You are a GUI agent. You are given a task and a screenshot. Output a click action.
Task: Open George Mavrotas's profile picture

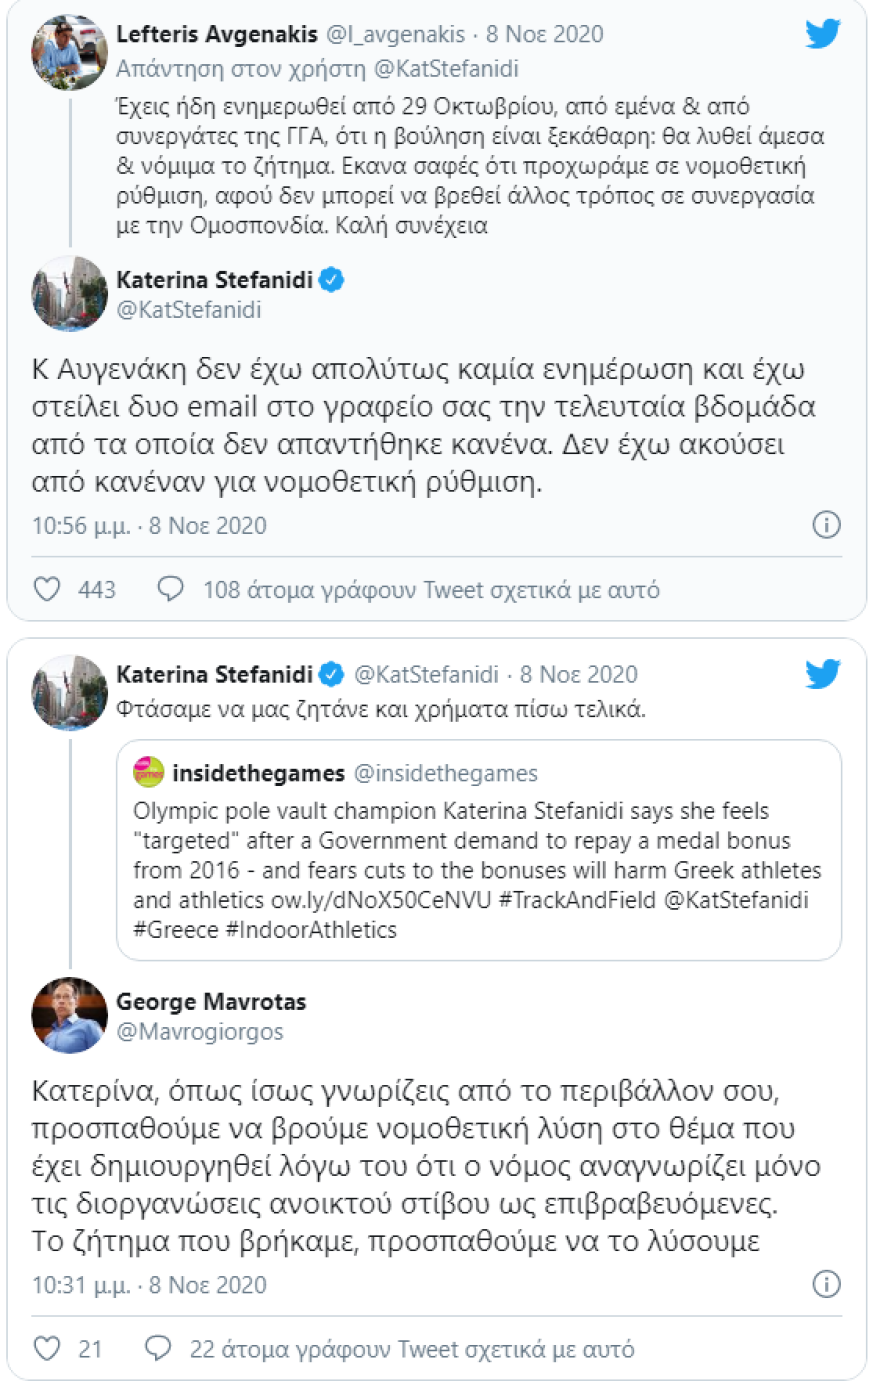pos(68,1014)
